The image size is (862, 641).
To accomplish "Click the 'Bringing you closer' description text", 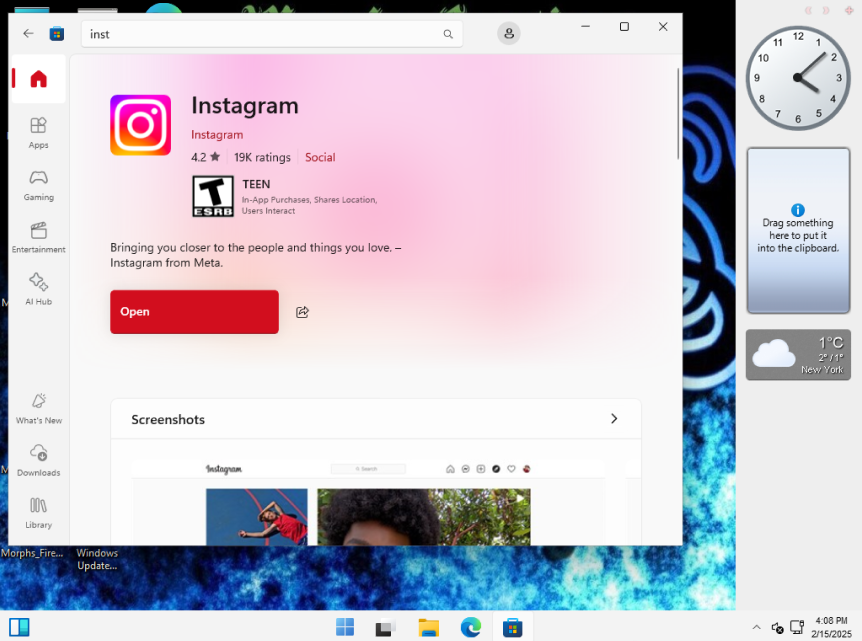I will 256,255.
